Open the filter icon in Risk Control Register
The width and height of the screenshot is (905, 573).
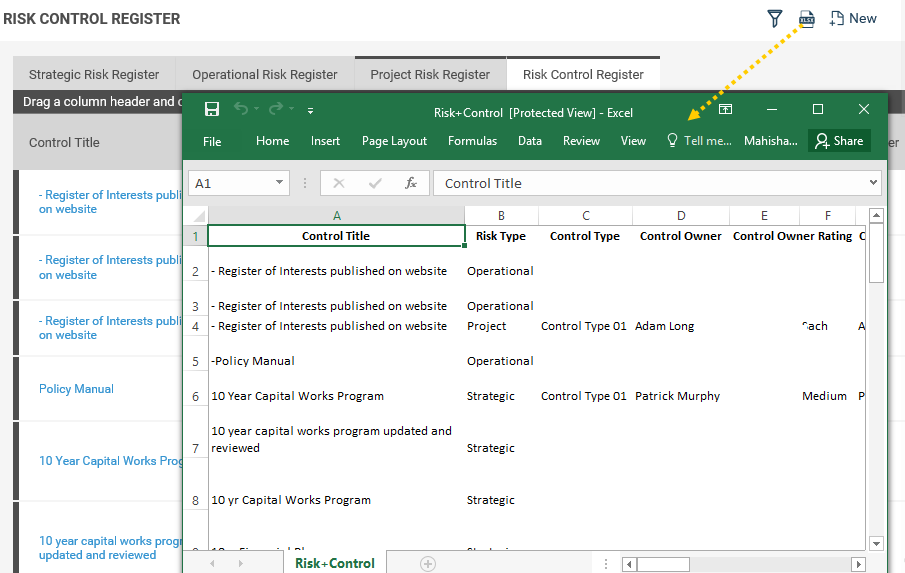pyautogui.click(x=775, y=18)
